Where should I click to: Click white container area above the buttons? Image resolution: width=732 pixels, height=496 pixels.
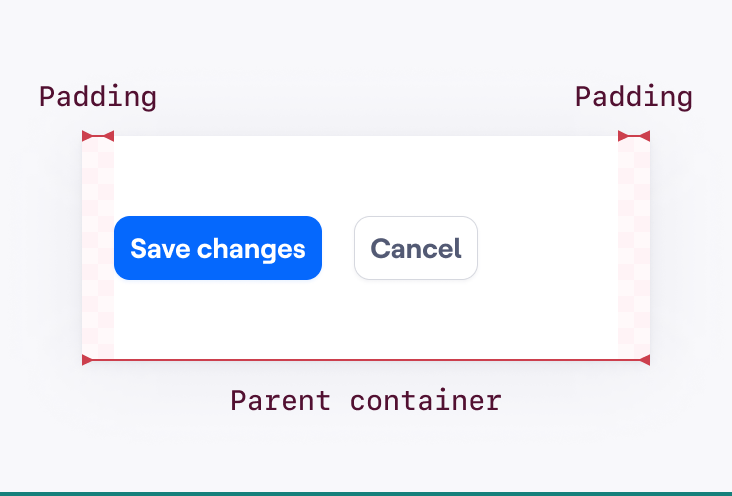pyautogui.click(x=366, y=176)
